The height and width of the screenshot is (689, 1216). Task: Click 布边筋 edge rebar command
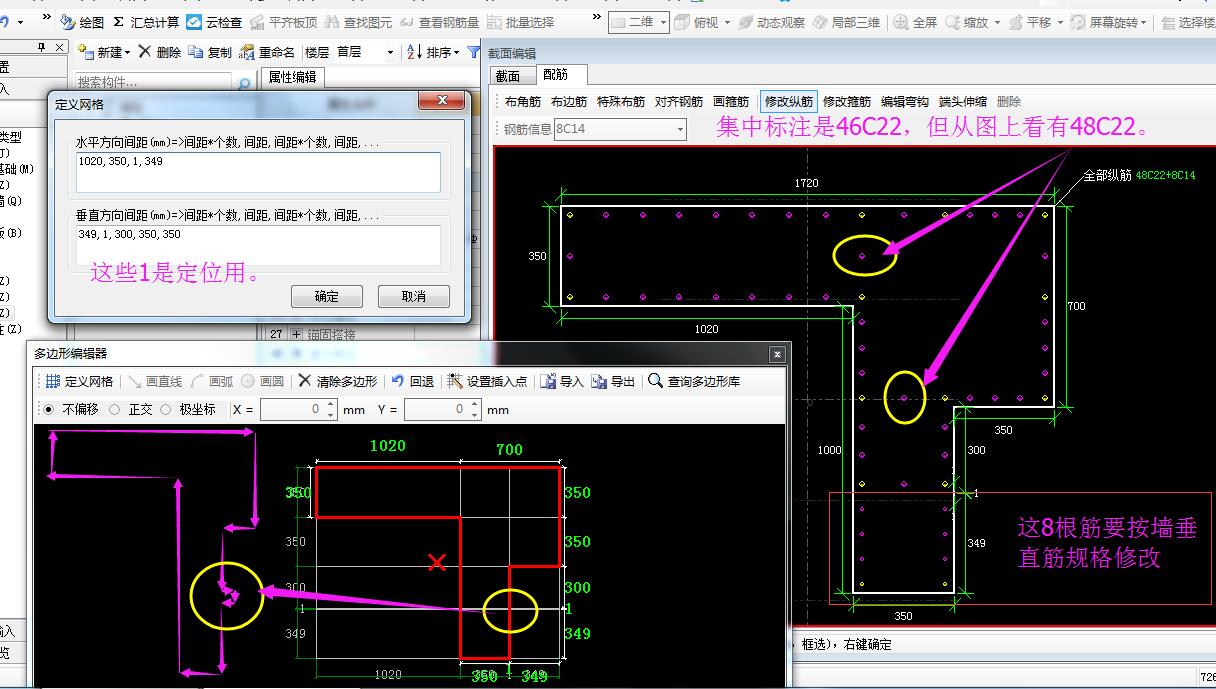[x=569, y=102]
